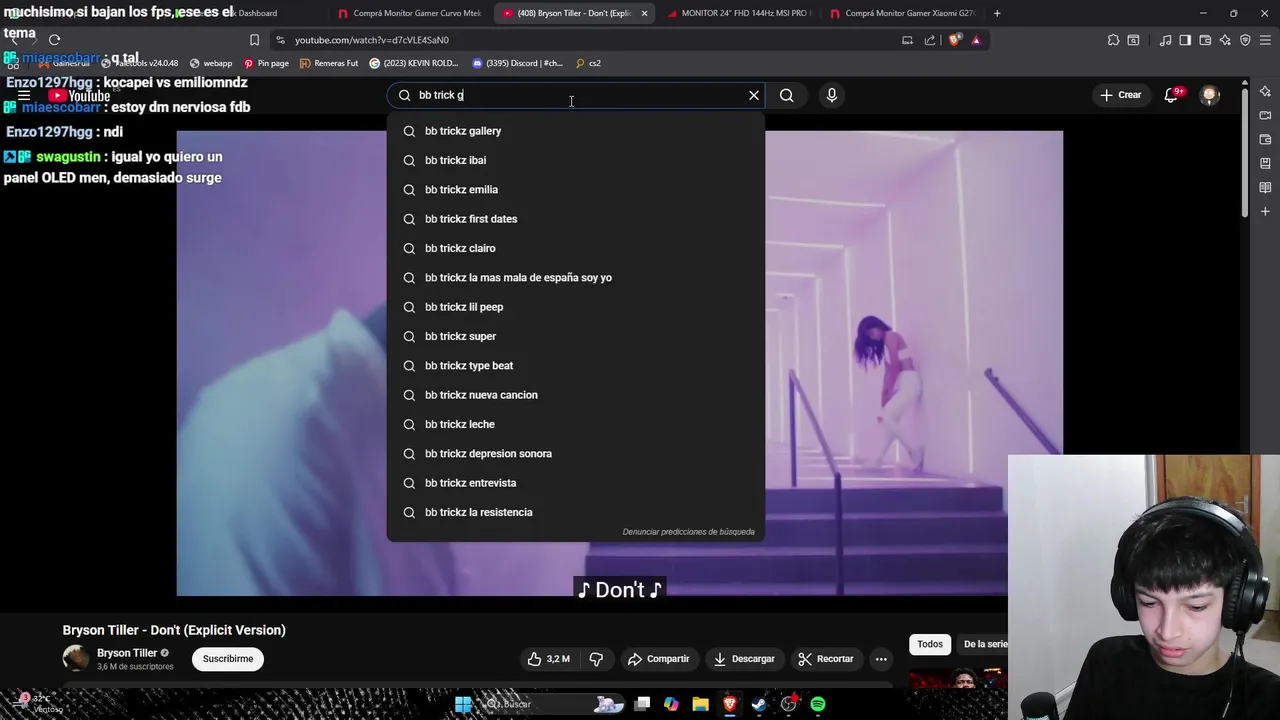Screen dimensions: 1280x720
Task: Clear the YouTube search box with X
Action: tap(754, 95)
